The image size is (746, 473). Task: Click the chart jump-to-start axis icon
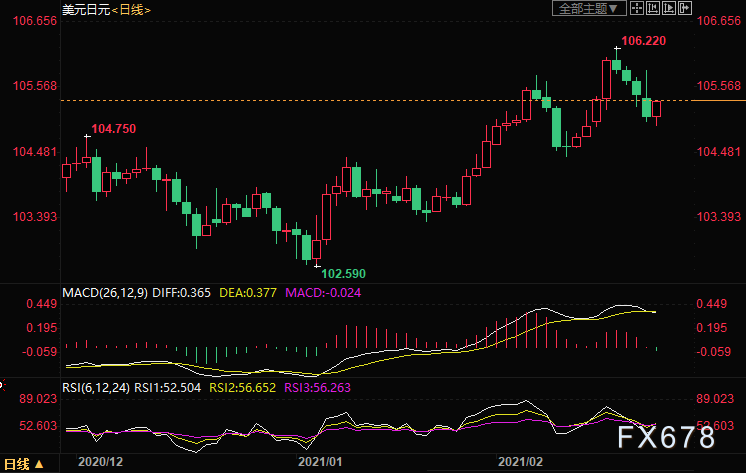tap(653, 8)
